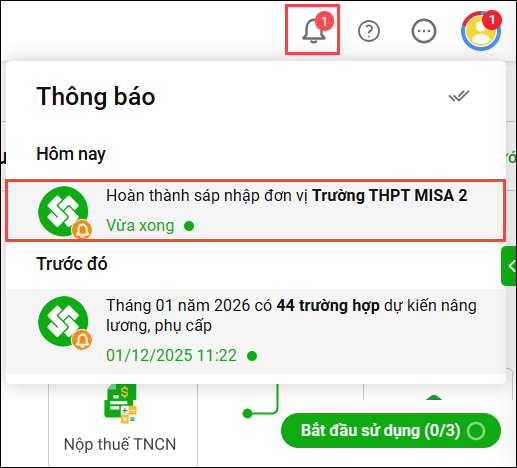Image resolution: width=517 pixels, height=468 pixels.
Task: Open the user avatar profile menu
Action: point(480,31)
